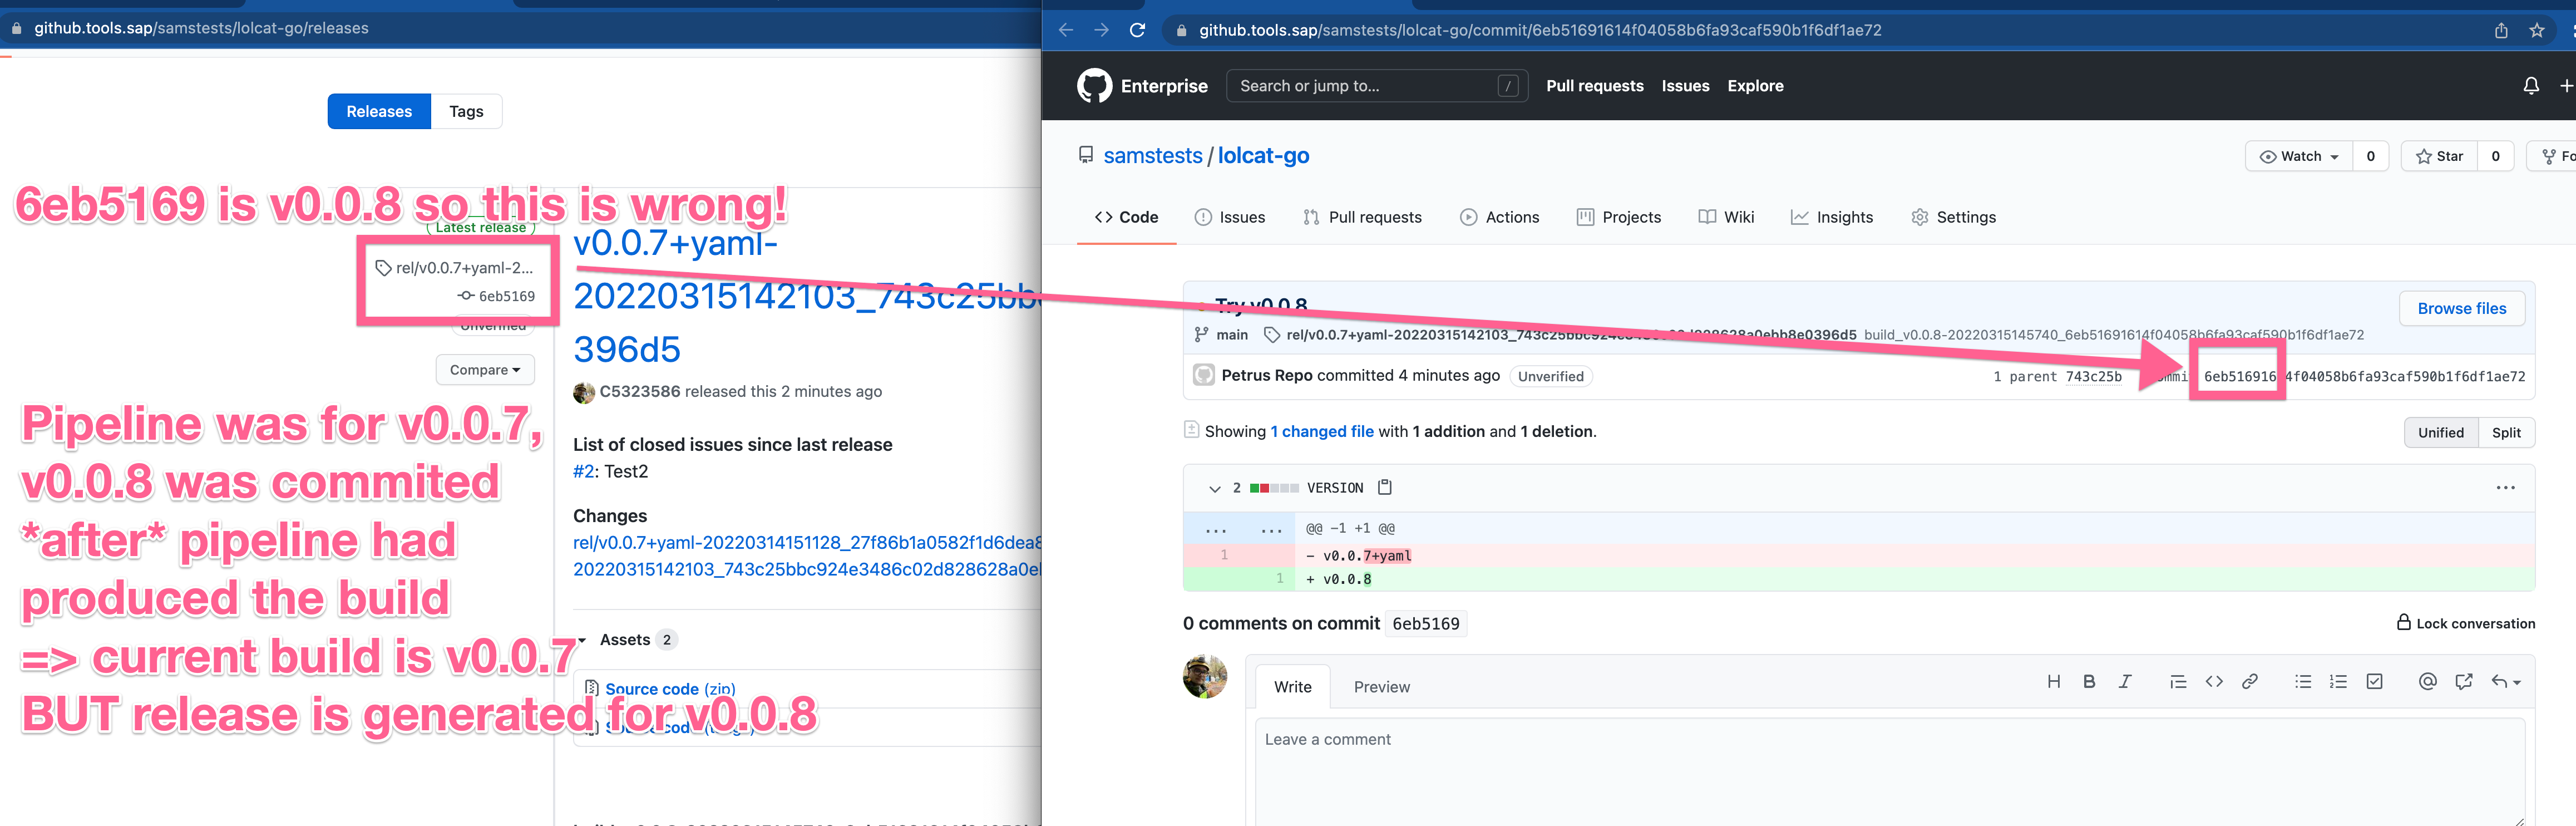Image resolution: width=2576 pixels, height=826 pixels.
Task: Apply bold formatting in the comment toolbar
Action: (x=2089, y=681)
